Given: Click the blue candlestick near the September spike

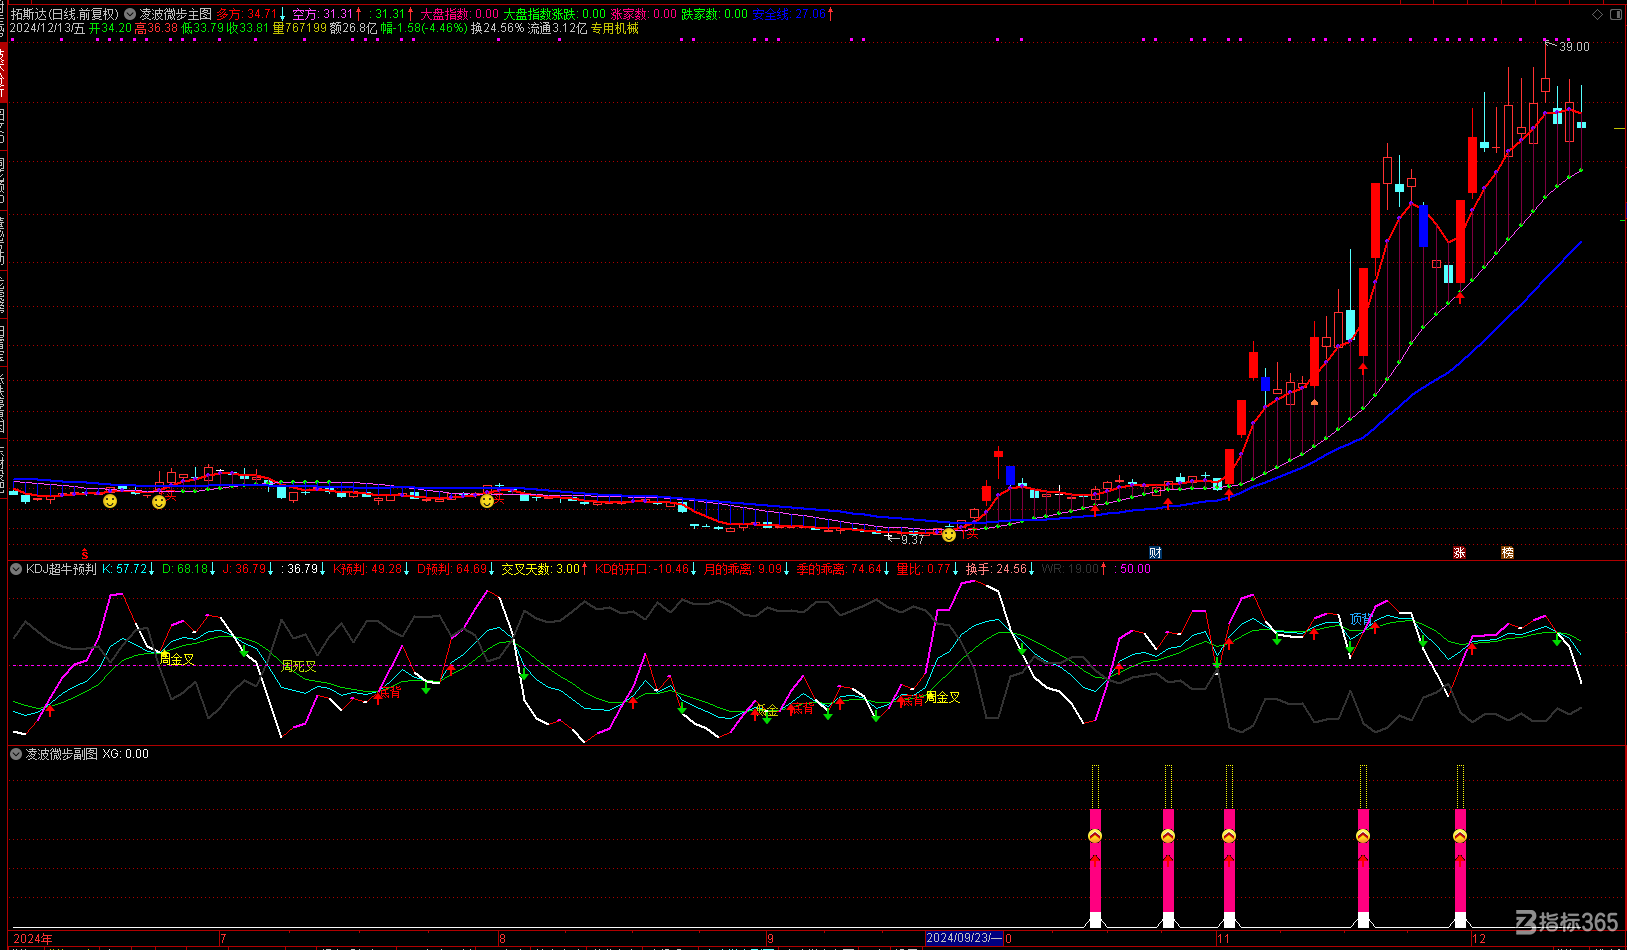Looking at the screenshot, I should click(1010, 475).
